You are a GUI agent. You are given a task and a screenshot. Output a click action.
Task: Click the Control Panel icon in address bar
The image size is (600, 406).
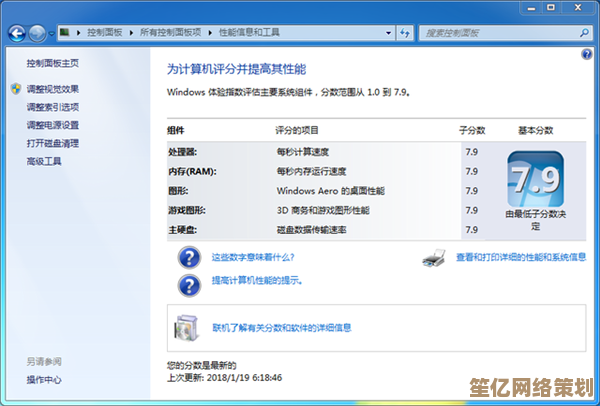[65, 33]
